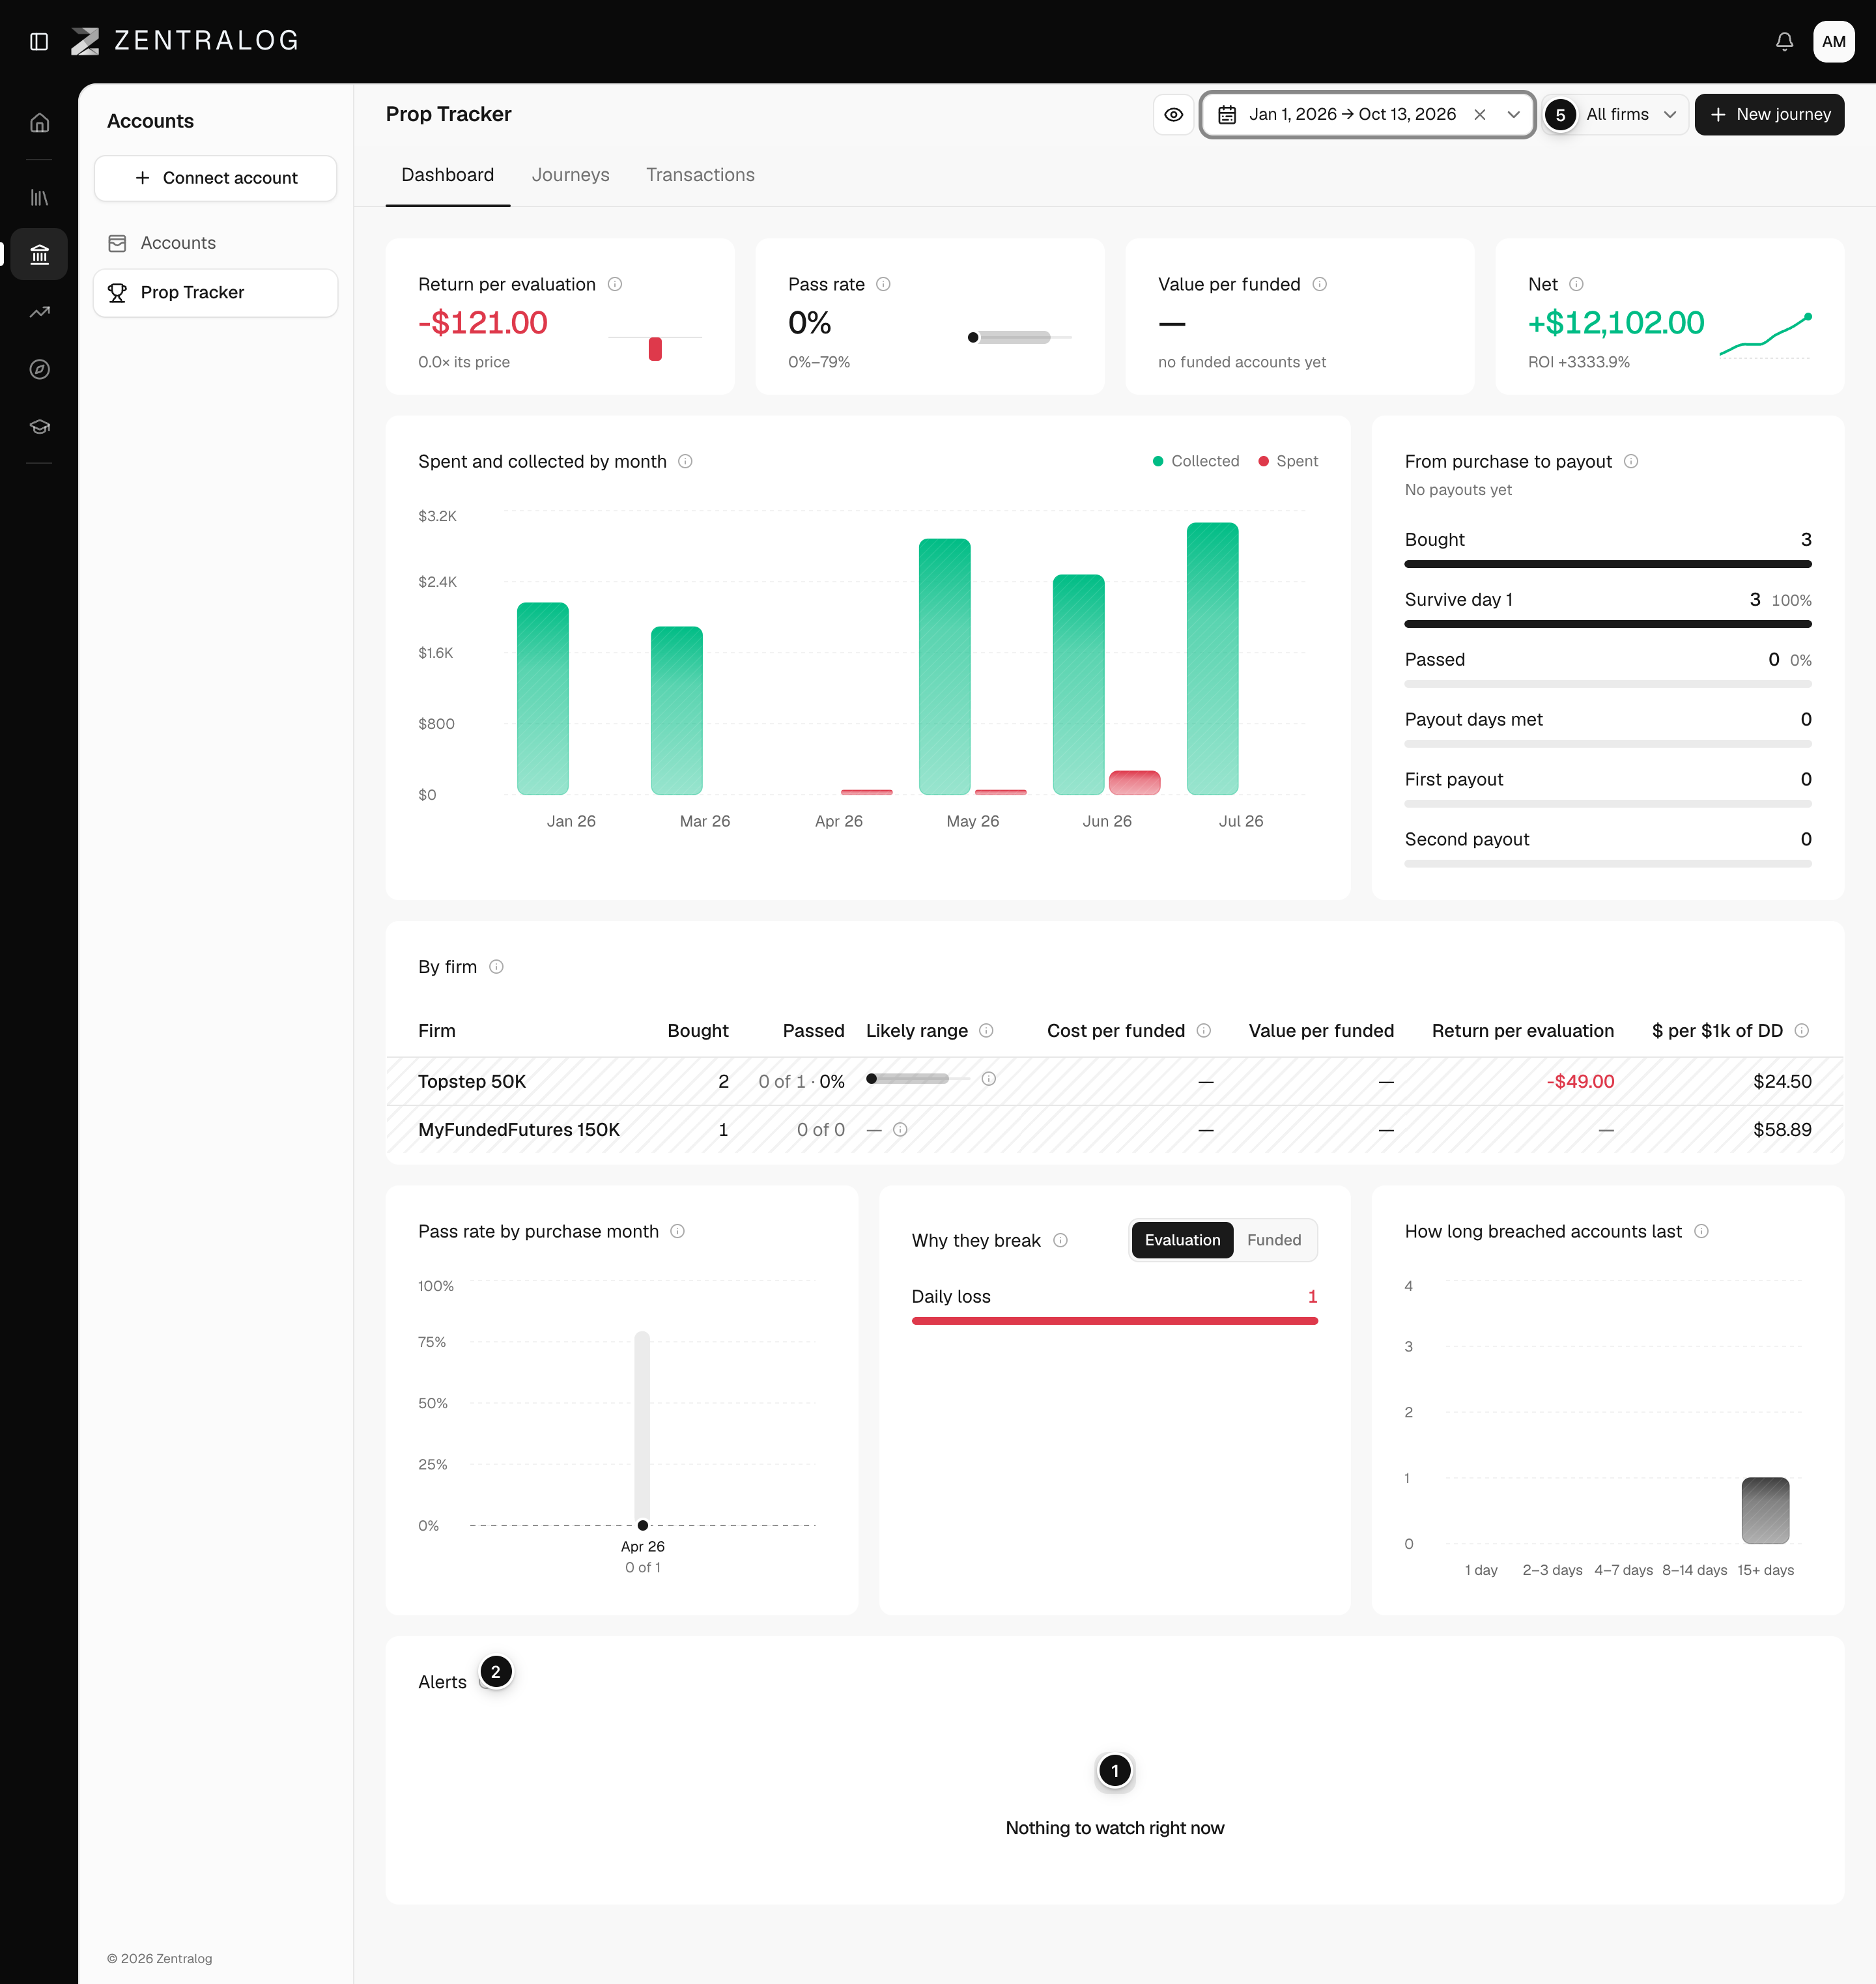Open the graduation cap learn icon
Image resolution: width=1876 pixels, height=1984 pixels.
tap(39, 426)
